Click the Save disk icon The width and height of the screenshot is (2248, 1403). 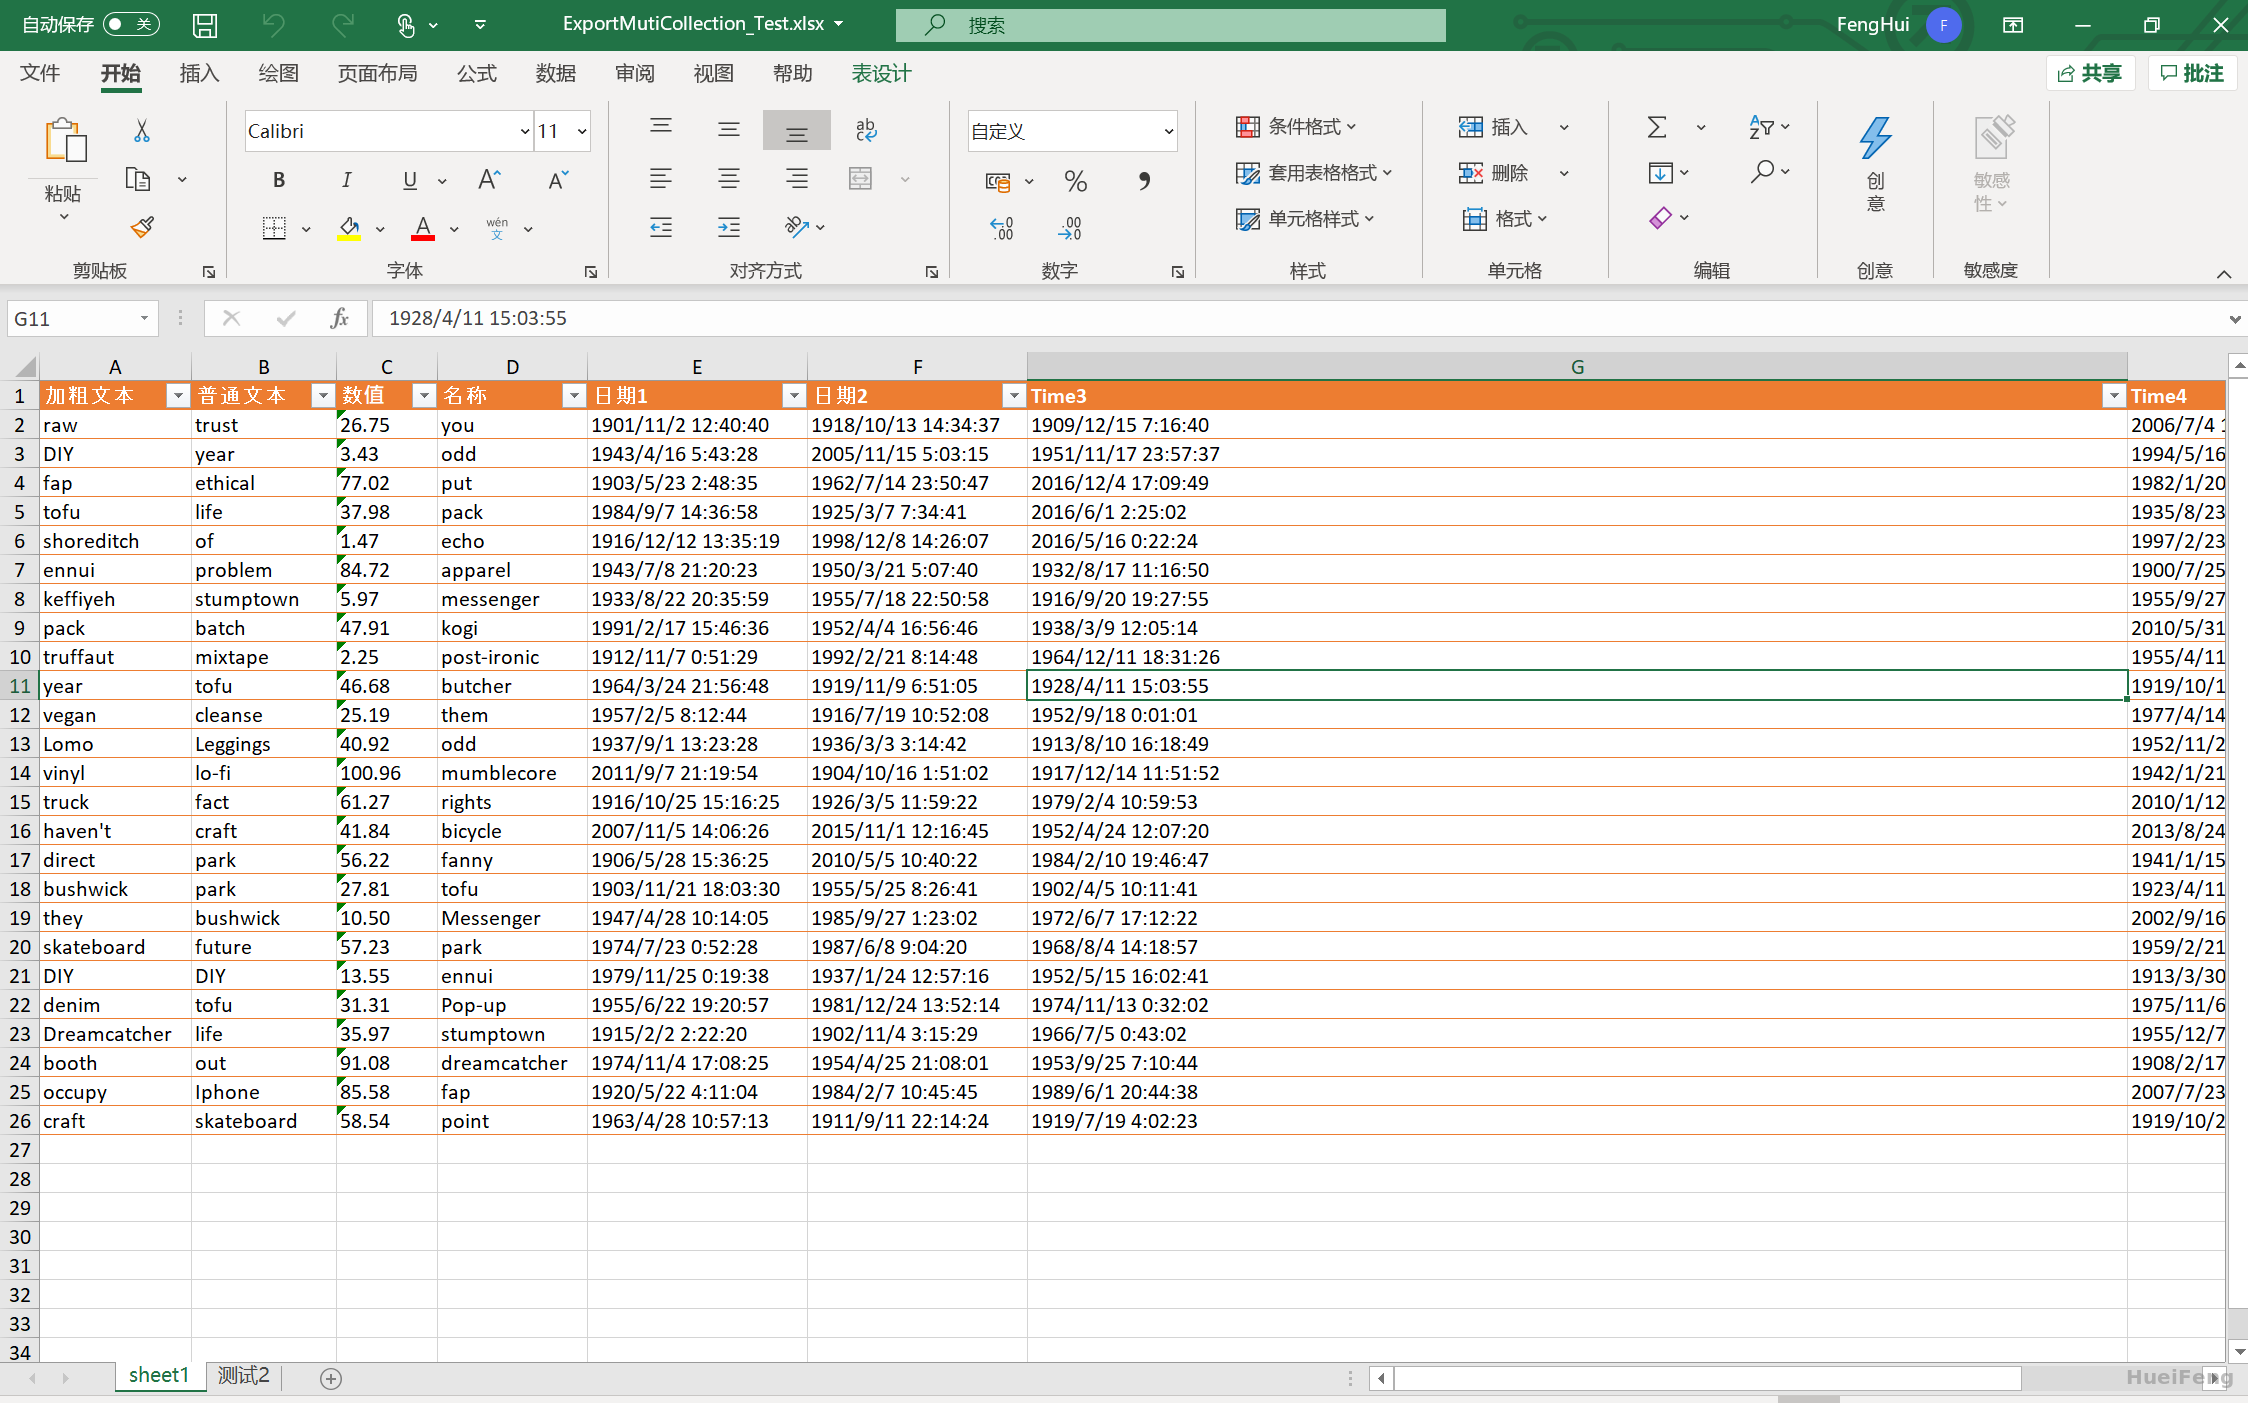(x=205, y=25)
